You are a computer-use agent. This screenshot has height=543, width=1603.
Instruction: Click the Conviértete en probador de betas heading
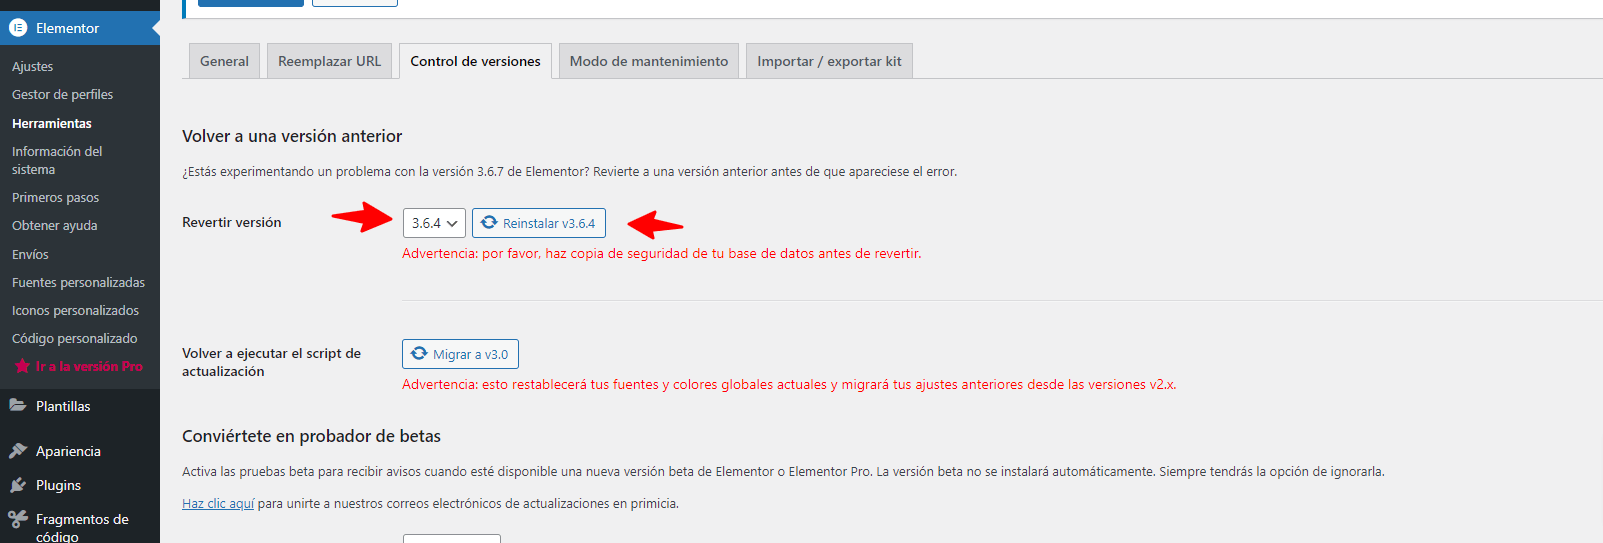pos(311,436)
